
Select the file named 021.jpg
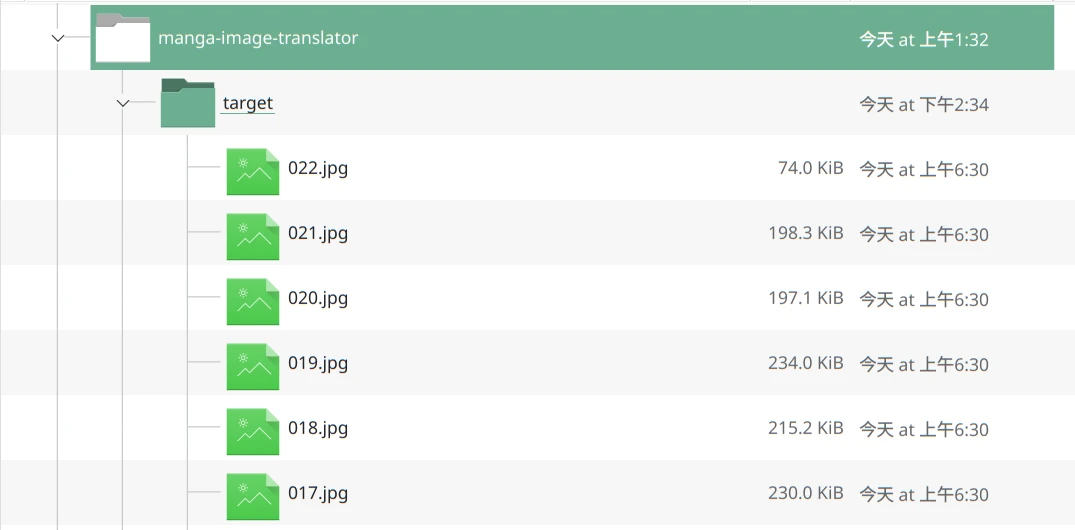coord(318,233)
